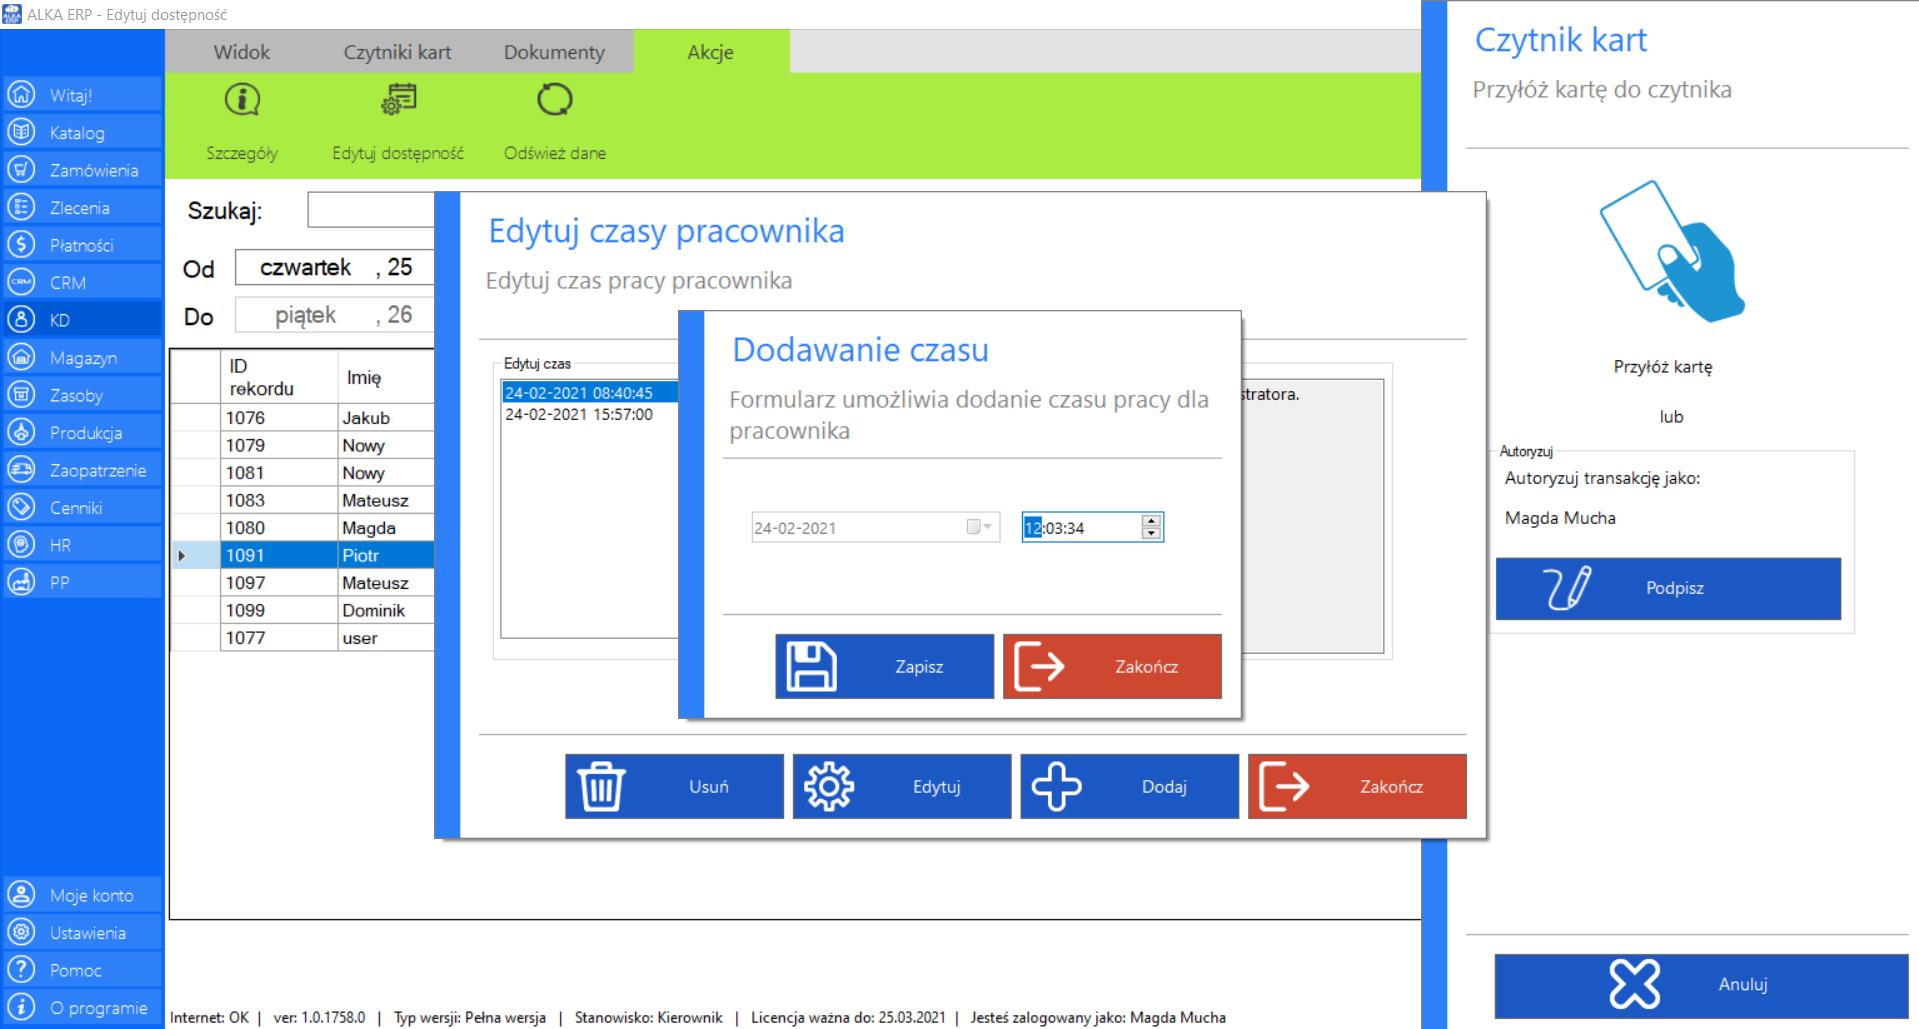This screenshot has width=1919, height=1029.
Task: Select the row with ID 1097
Action: click(246, 583)
